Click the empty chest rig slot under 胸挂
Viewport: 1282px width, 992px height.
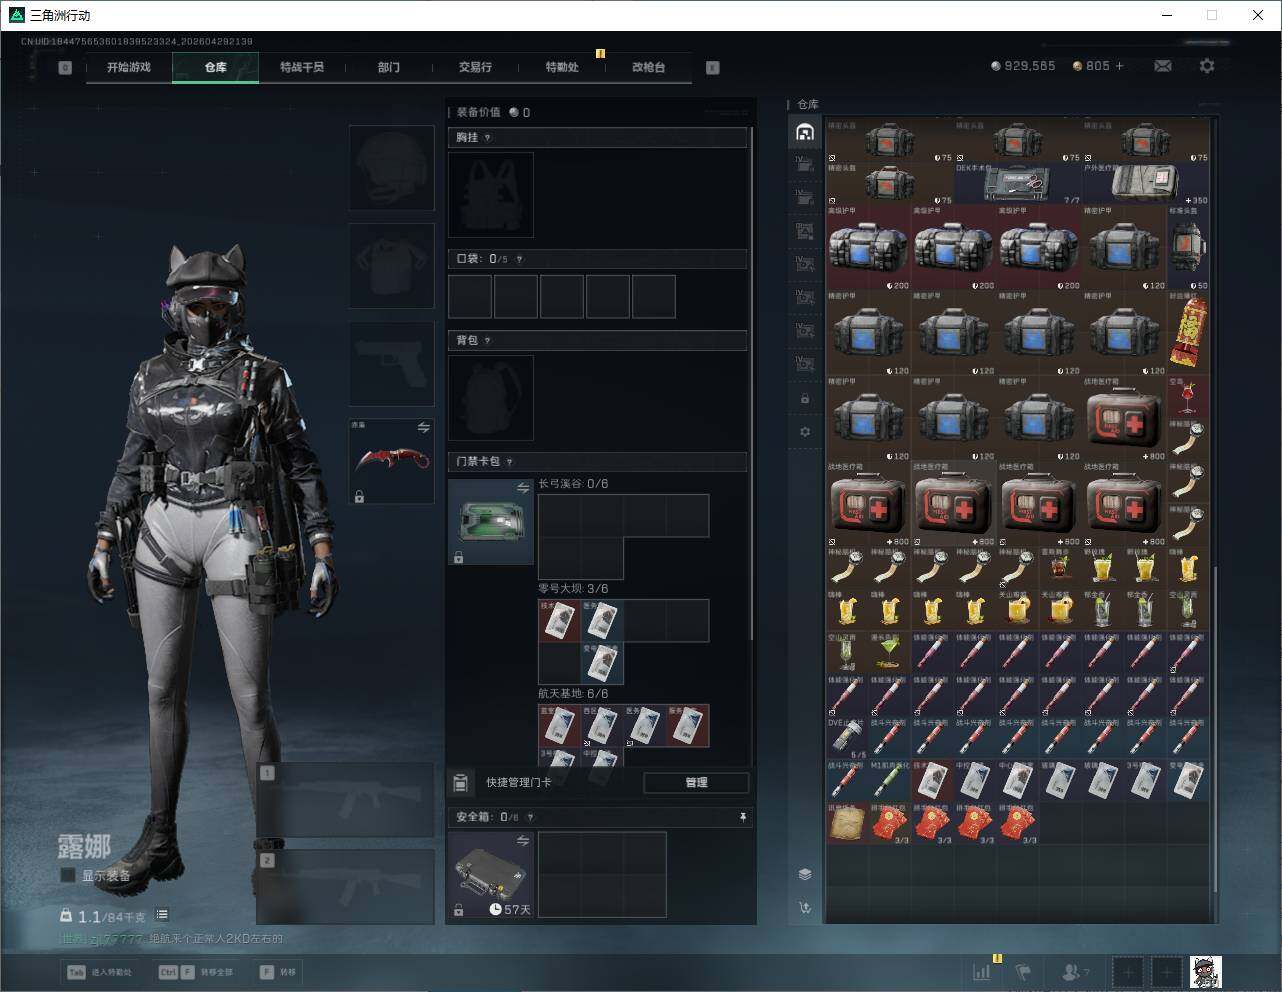(491, 195)
